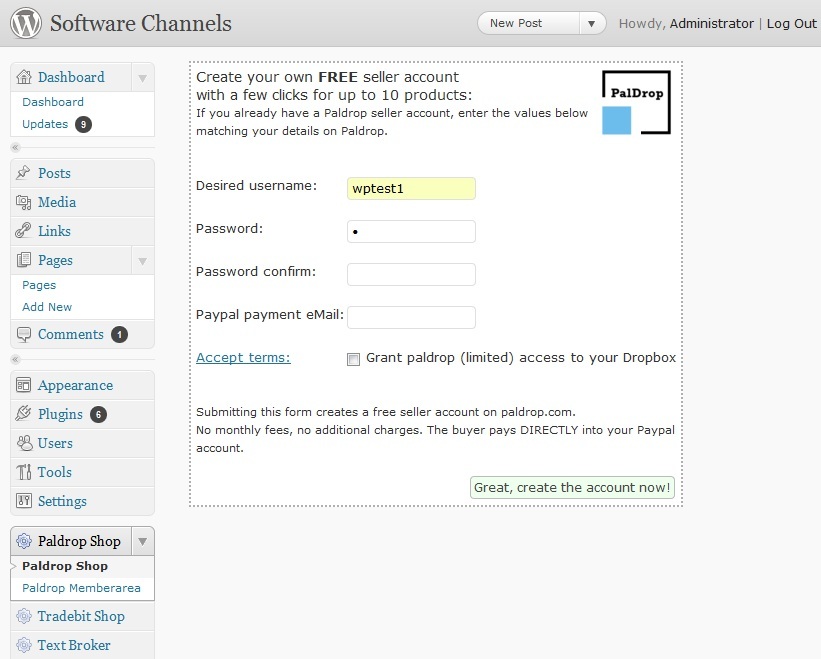Check the Grant paldrop Dropbox access checkbox
The height and width of the screenshot is (659, 821).
pyautogui.click(x=353, y=359)
